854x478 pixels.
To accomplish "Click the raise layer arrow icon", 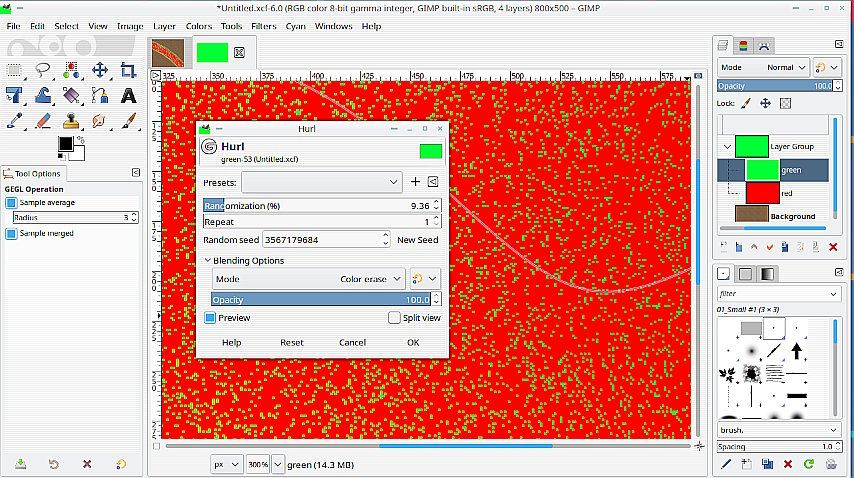I will [x=754, y=247].
